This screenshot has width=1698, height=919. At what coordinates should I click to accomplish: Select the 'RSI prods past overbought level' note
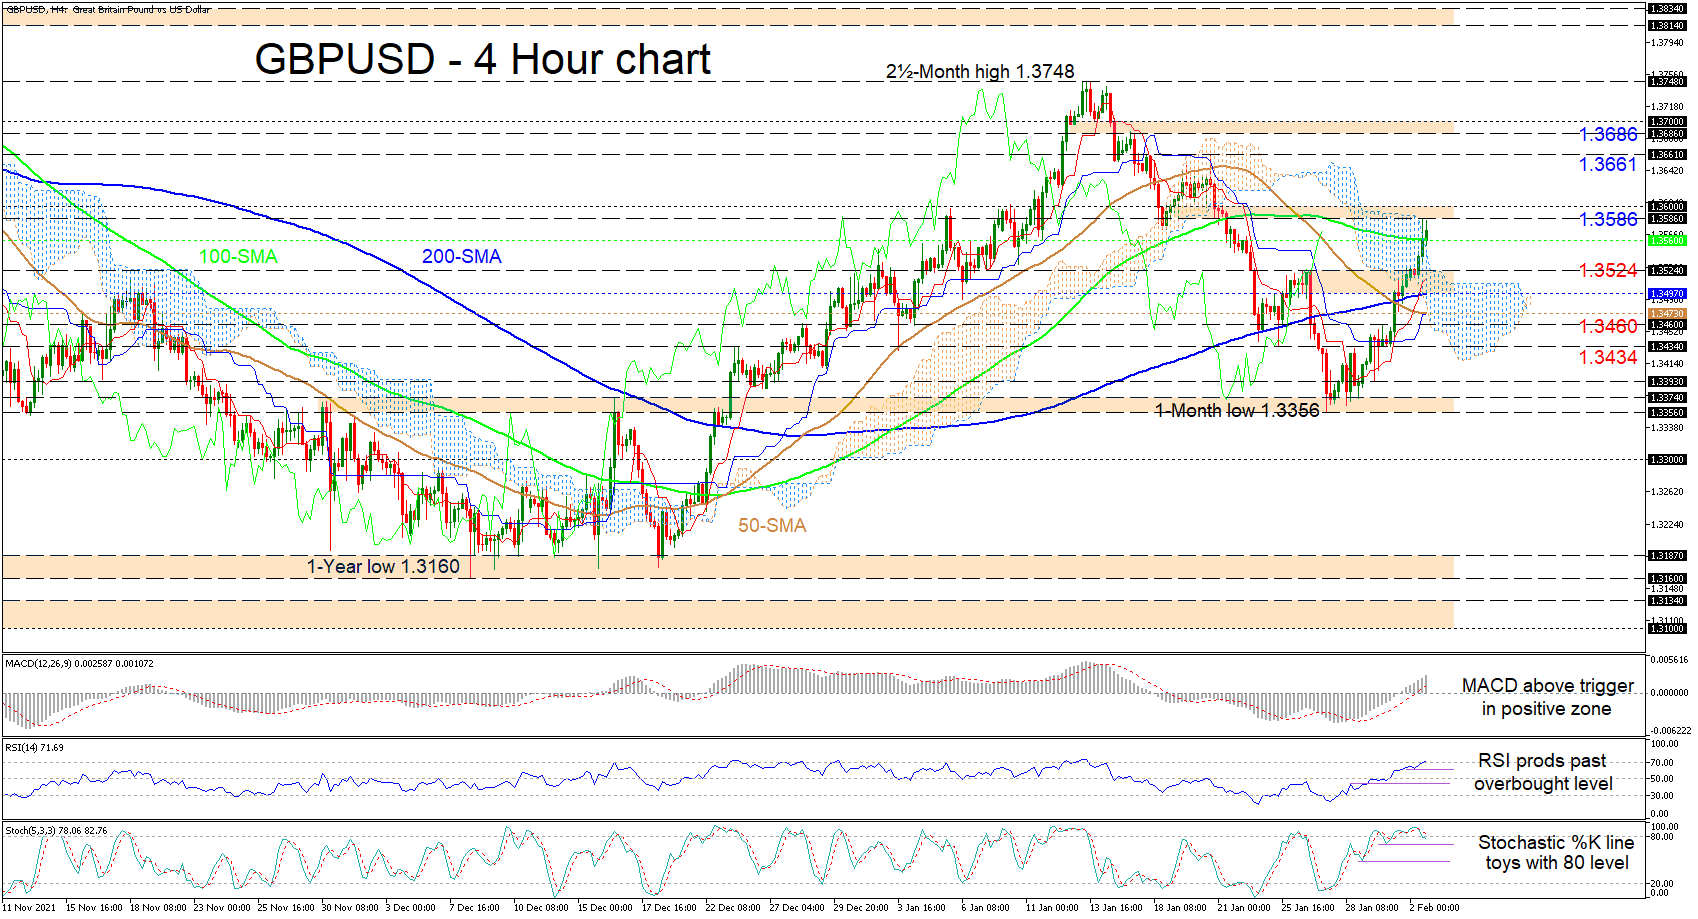[x=1543, y=772]
